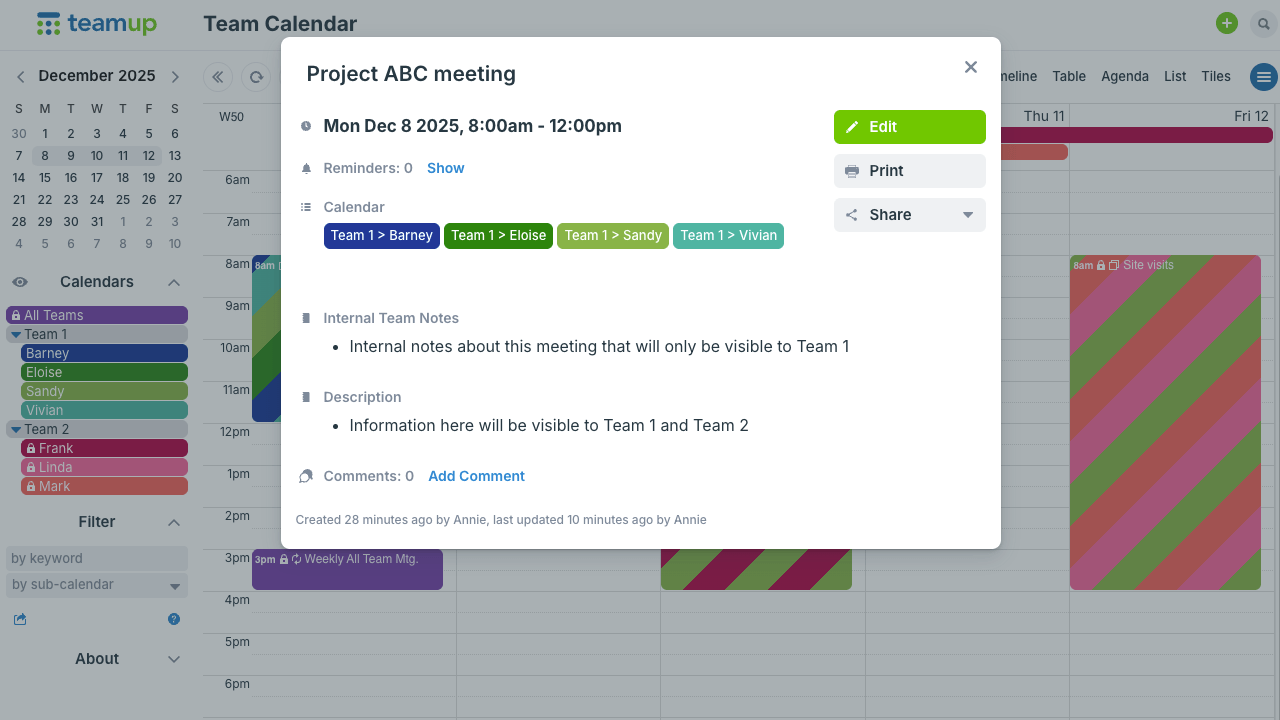Toggle the Barney sub-calendar
The image size is (1280, 720).
(104, 353)
